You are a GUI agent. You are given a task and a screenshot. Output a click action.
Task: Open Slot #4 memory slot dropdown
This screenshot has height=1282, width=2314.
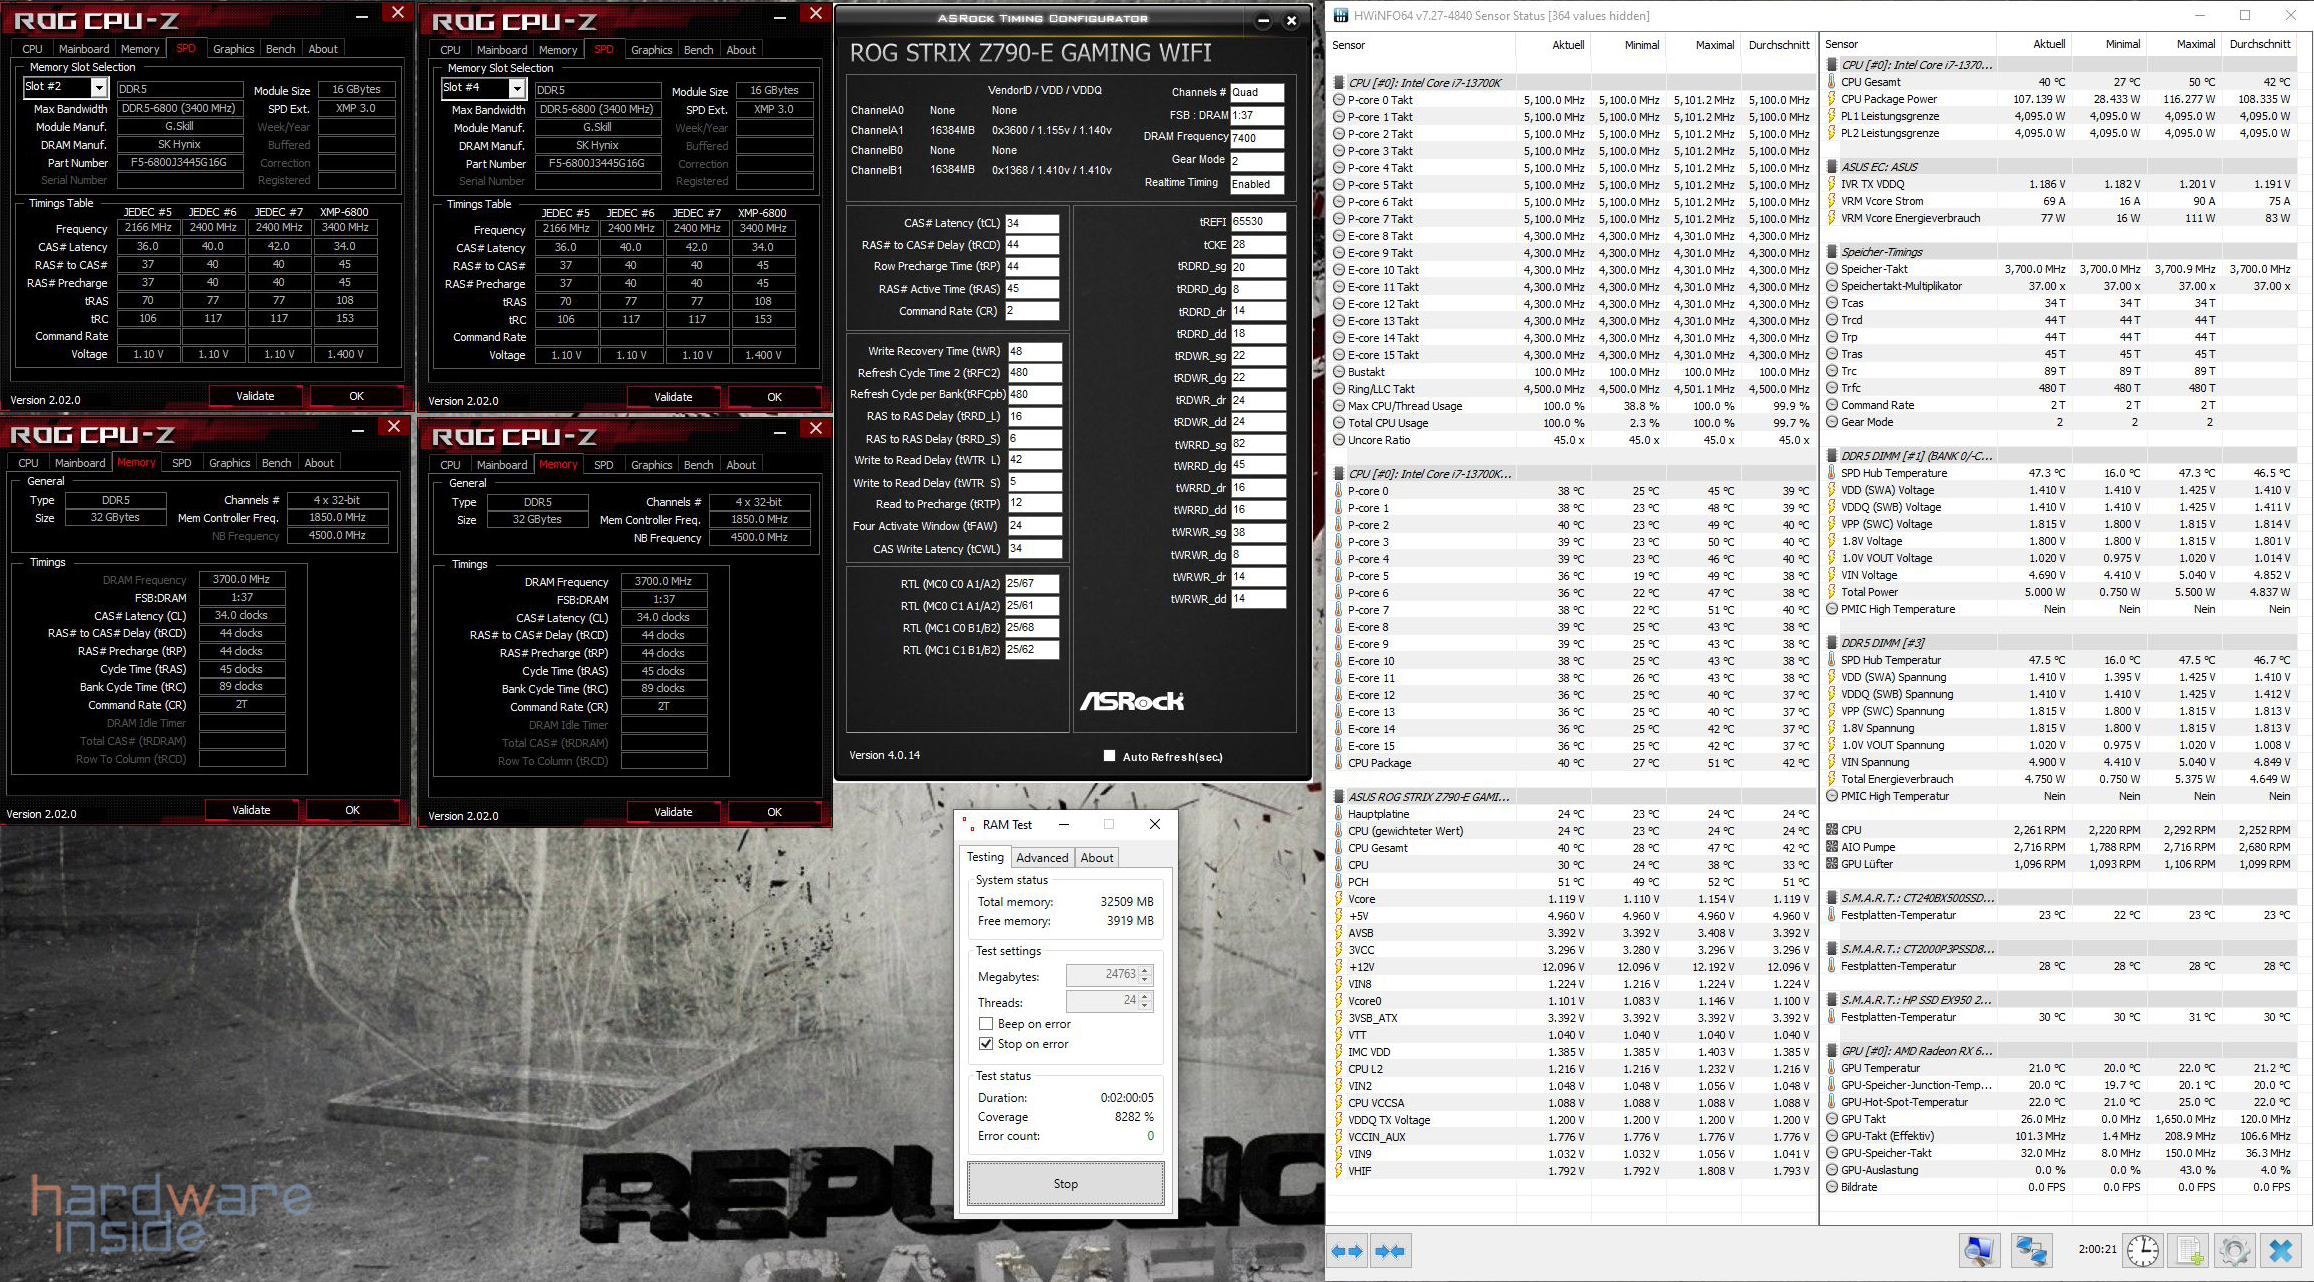point(517,89)
